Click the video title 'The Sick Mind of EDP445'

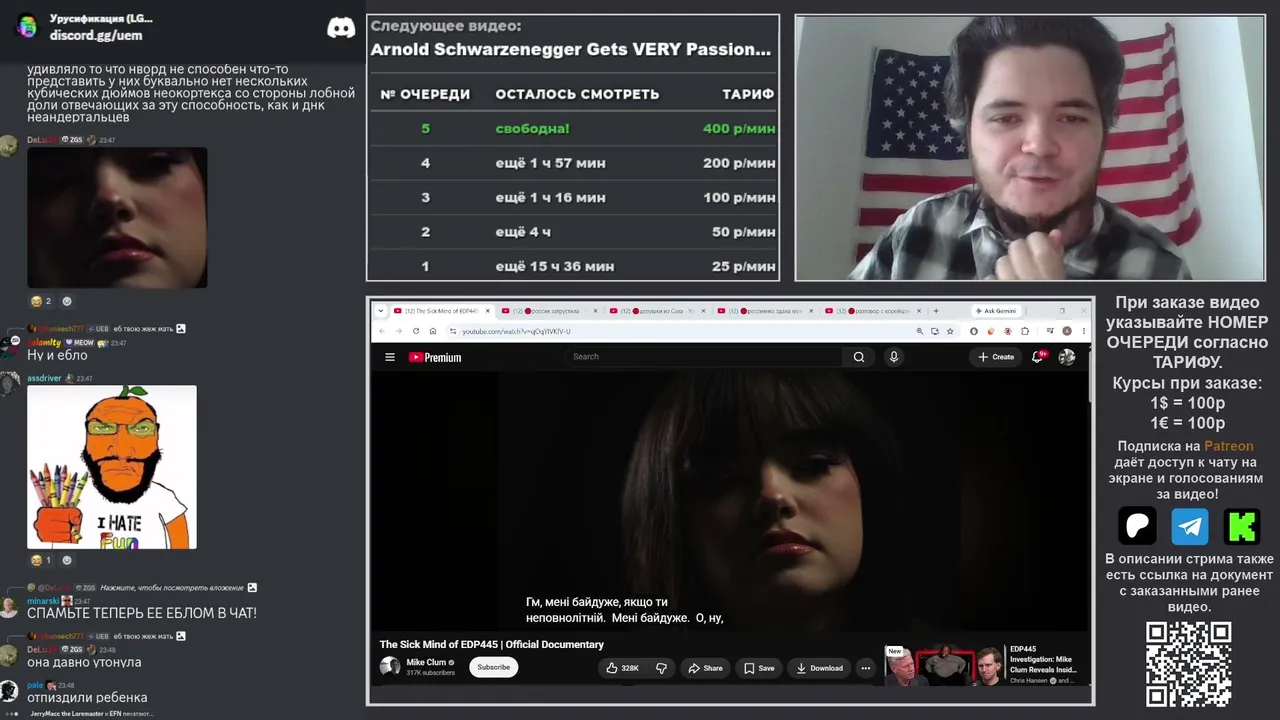click(491, 645)
